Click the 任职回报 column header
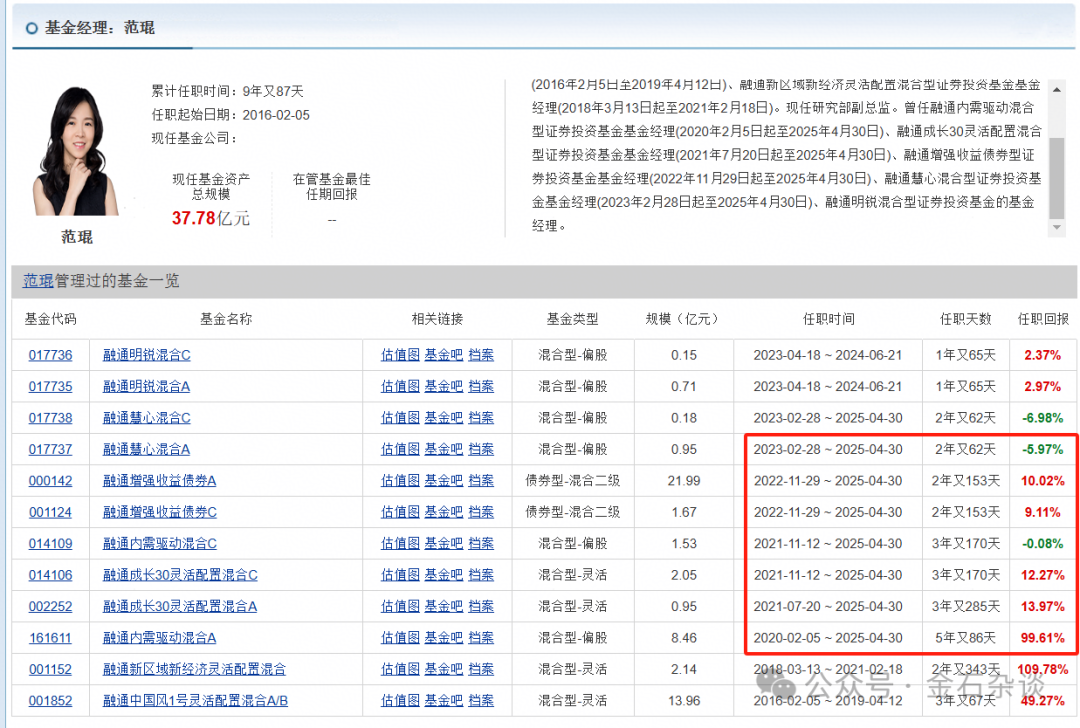 [x=1043, y=319]
